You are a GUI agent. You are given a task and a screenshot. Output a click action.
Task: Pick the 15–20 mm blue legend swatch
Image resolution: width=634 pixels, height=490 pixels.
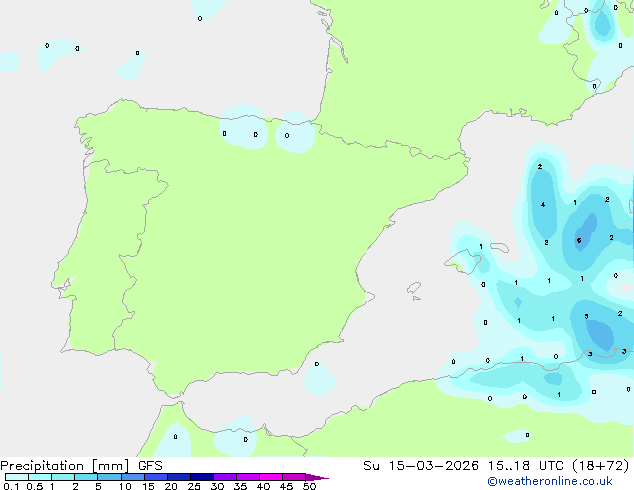pos(156,477)
